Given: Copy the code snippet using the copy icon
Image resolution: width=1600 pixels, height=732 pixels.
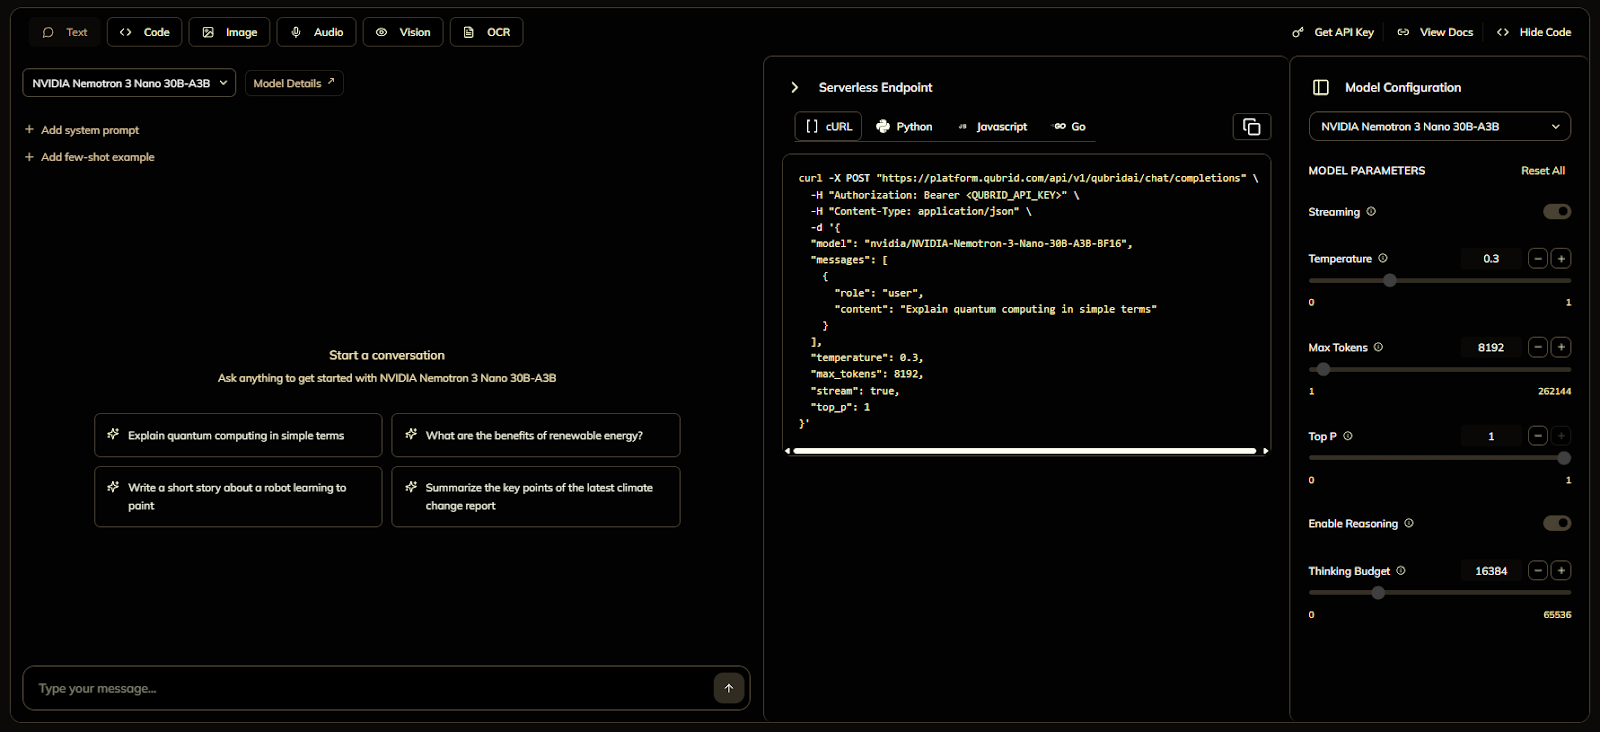Looking at the screenshot, I should [x=1251, y=126].
